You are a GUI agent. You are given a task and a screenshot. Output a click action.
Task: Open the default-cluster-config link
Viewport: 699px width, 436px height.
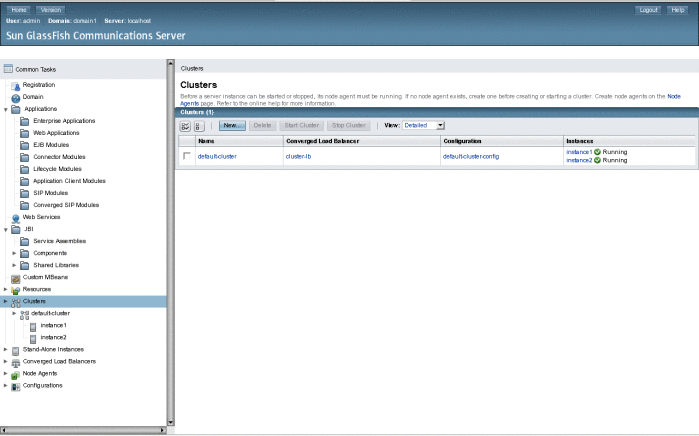(x=471, y=156)
